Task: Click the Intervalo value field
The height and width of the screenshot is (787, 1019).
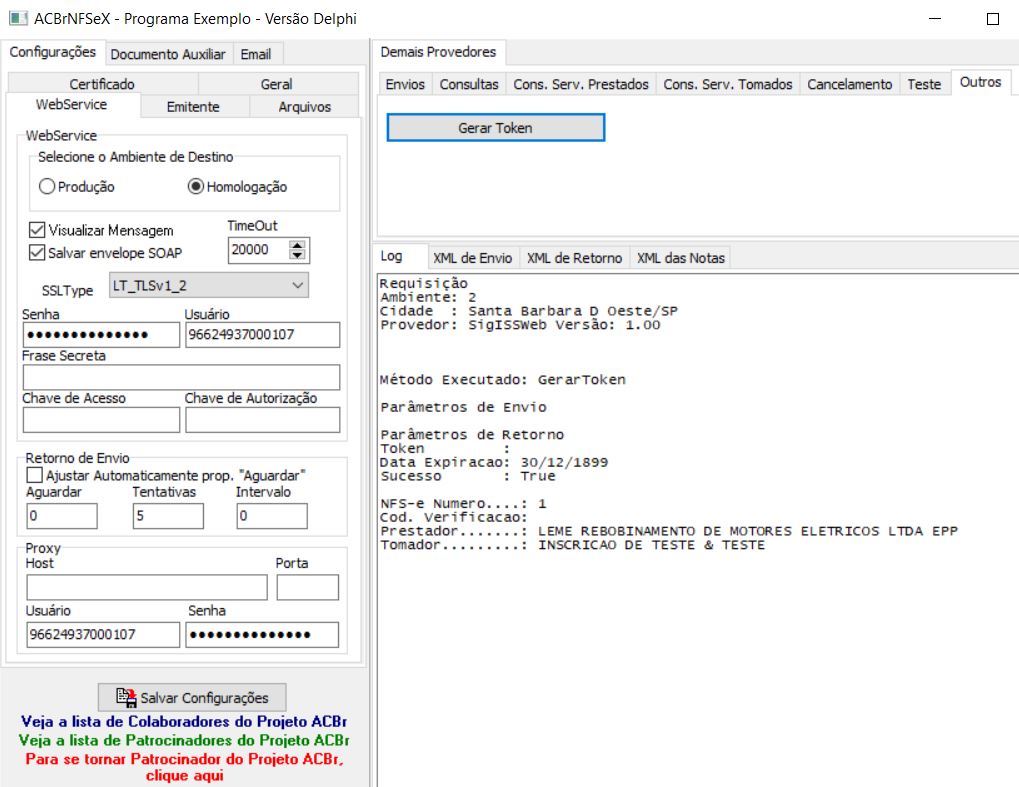Action: [272, 516]
